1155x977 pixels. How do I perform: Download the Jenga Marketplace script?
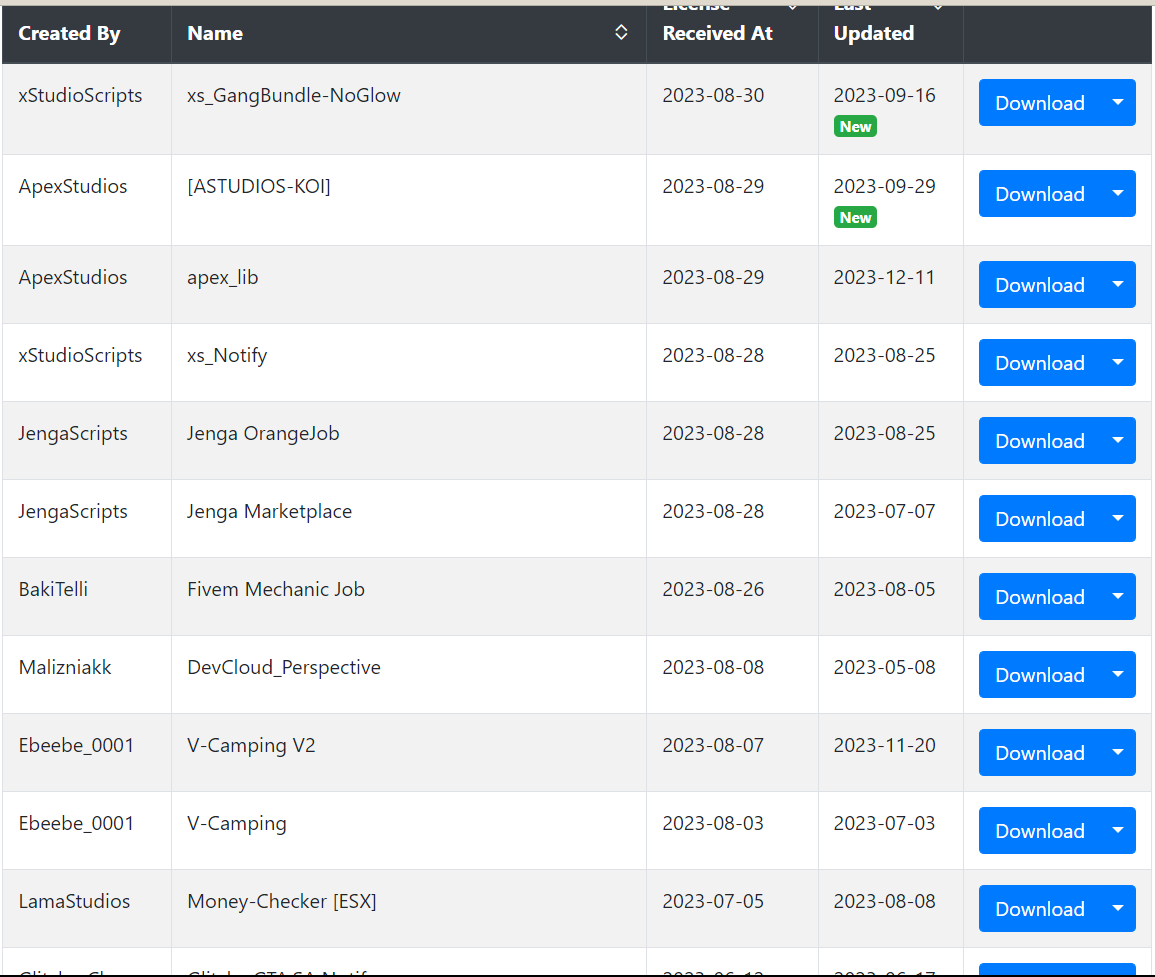(x=1039, y=519)
